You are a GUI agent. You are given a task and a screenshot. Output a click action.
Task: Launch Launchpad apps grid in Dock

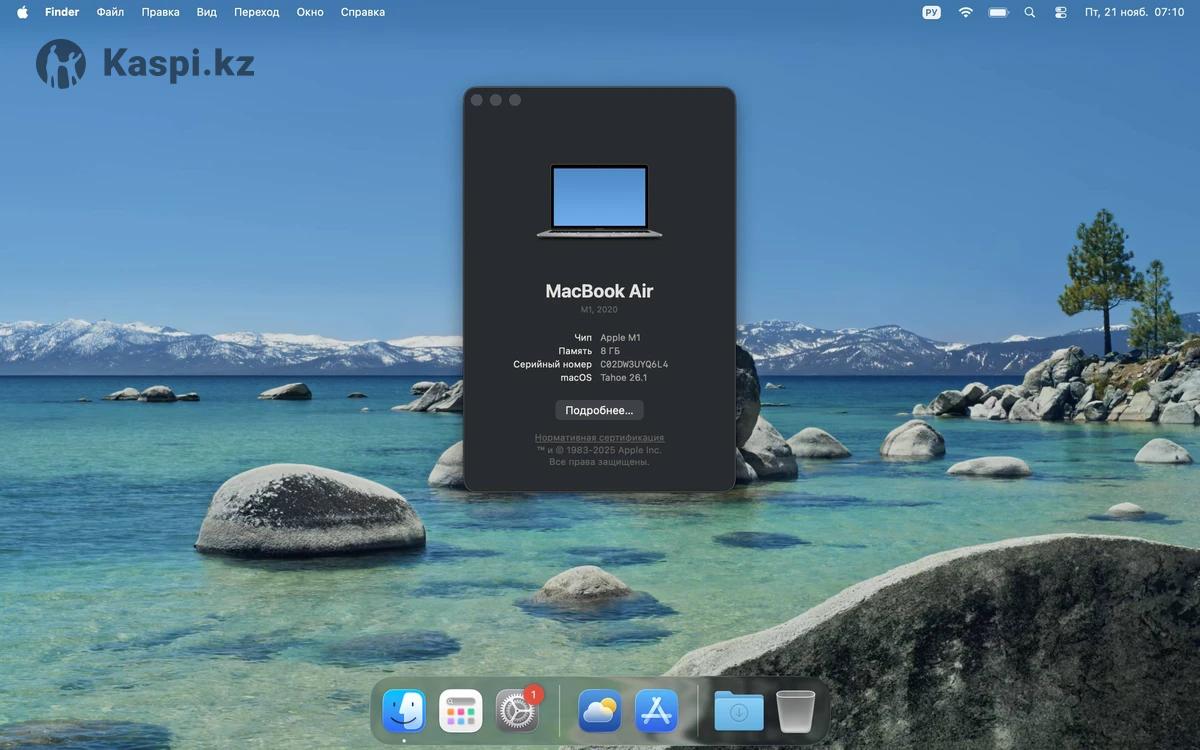pos(461,711)
